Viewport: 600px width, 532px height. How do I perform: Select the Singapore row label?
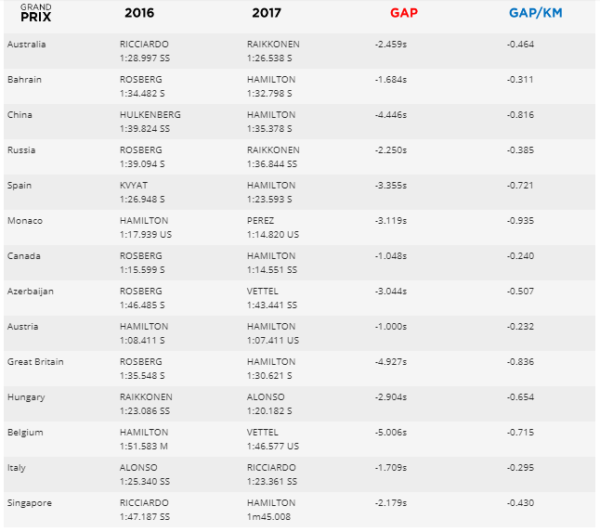(28, 501)
